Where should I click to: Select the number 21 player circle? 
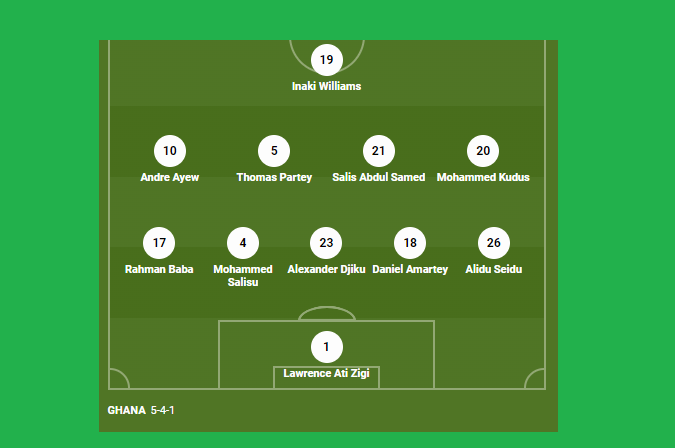pyautogui.click(x=379, y=151)
